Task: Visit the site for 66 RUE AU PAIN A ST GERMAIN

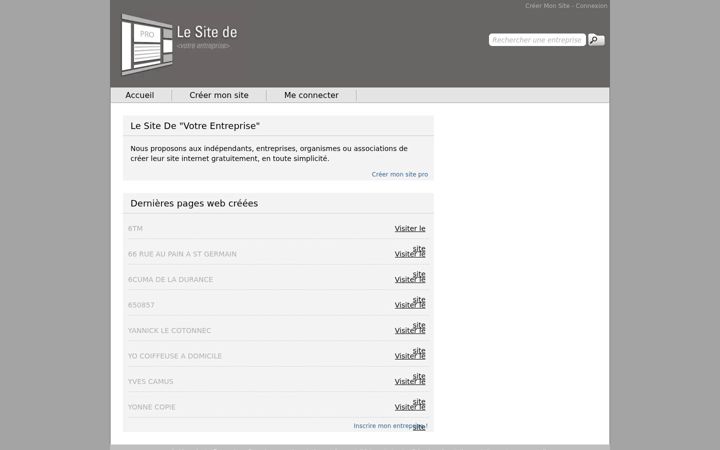Action: click(410, 254)
